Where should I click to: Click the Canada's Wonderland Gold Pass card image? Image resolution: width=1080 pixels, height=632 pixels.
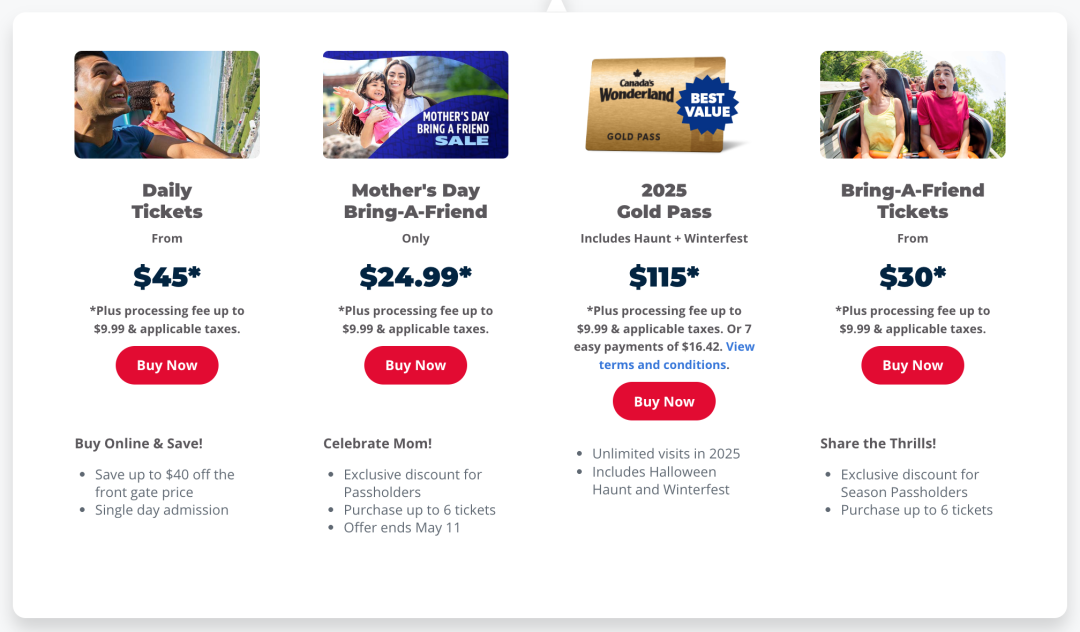click(x=656, y=105)
